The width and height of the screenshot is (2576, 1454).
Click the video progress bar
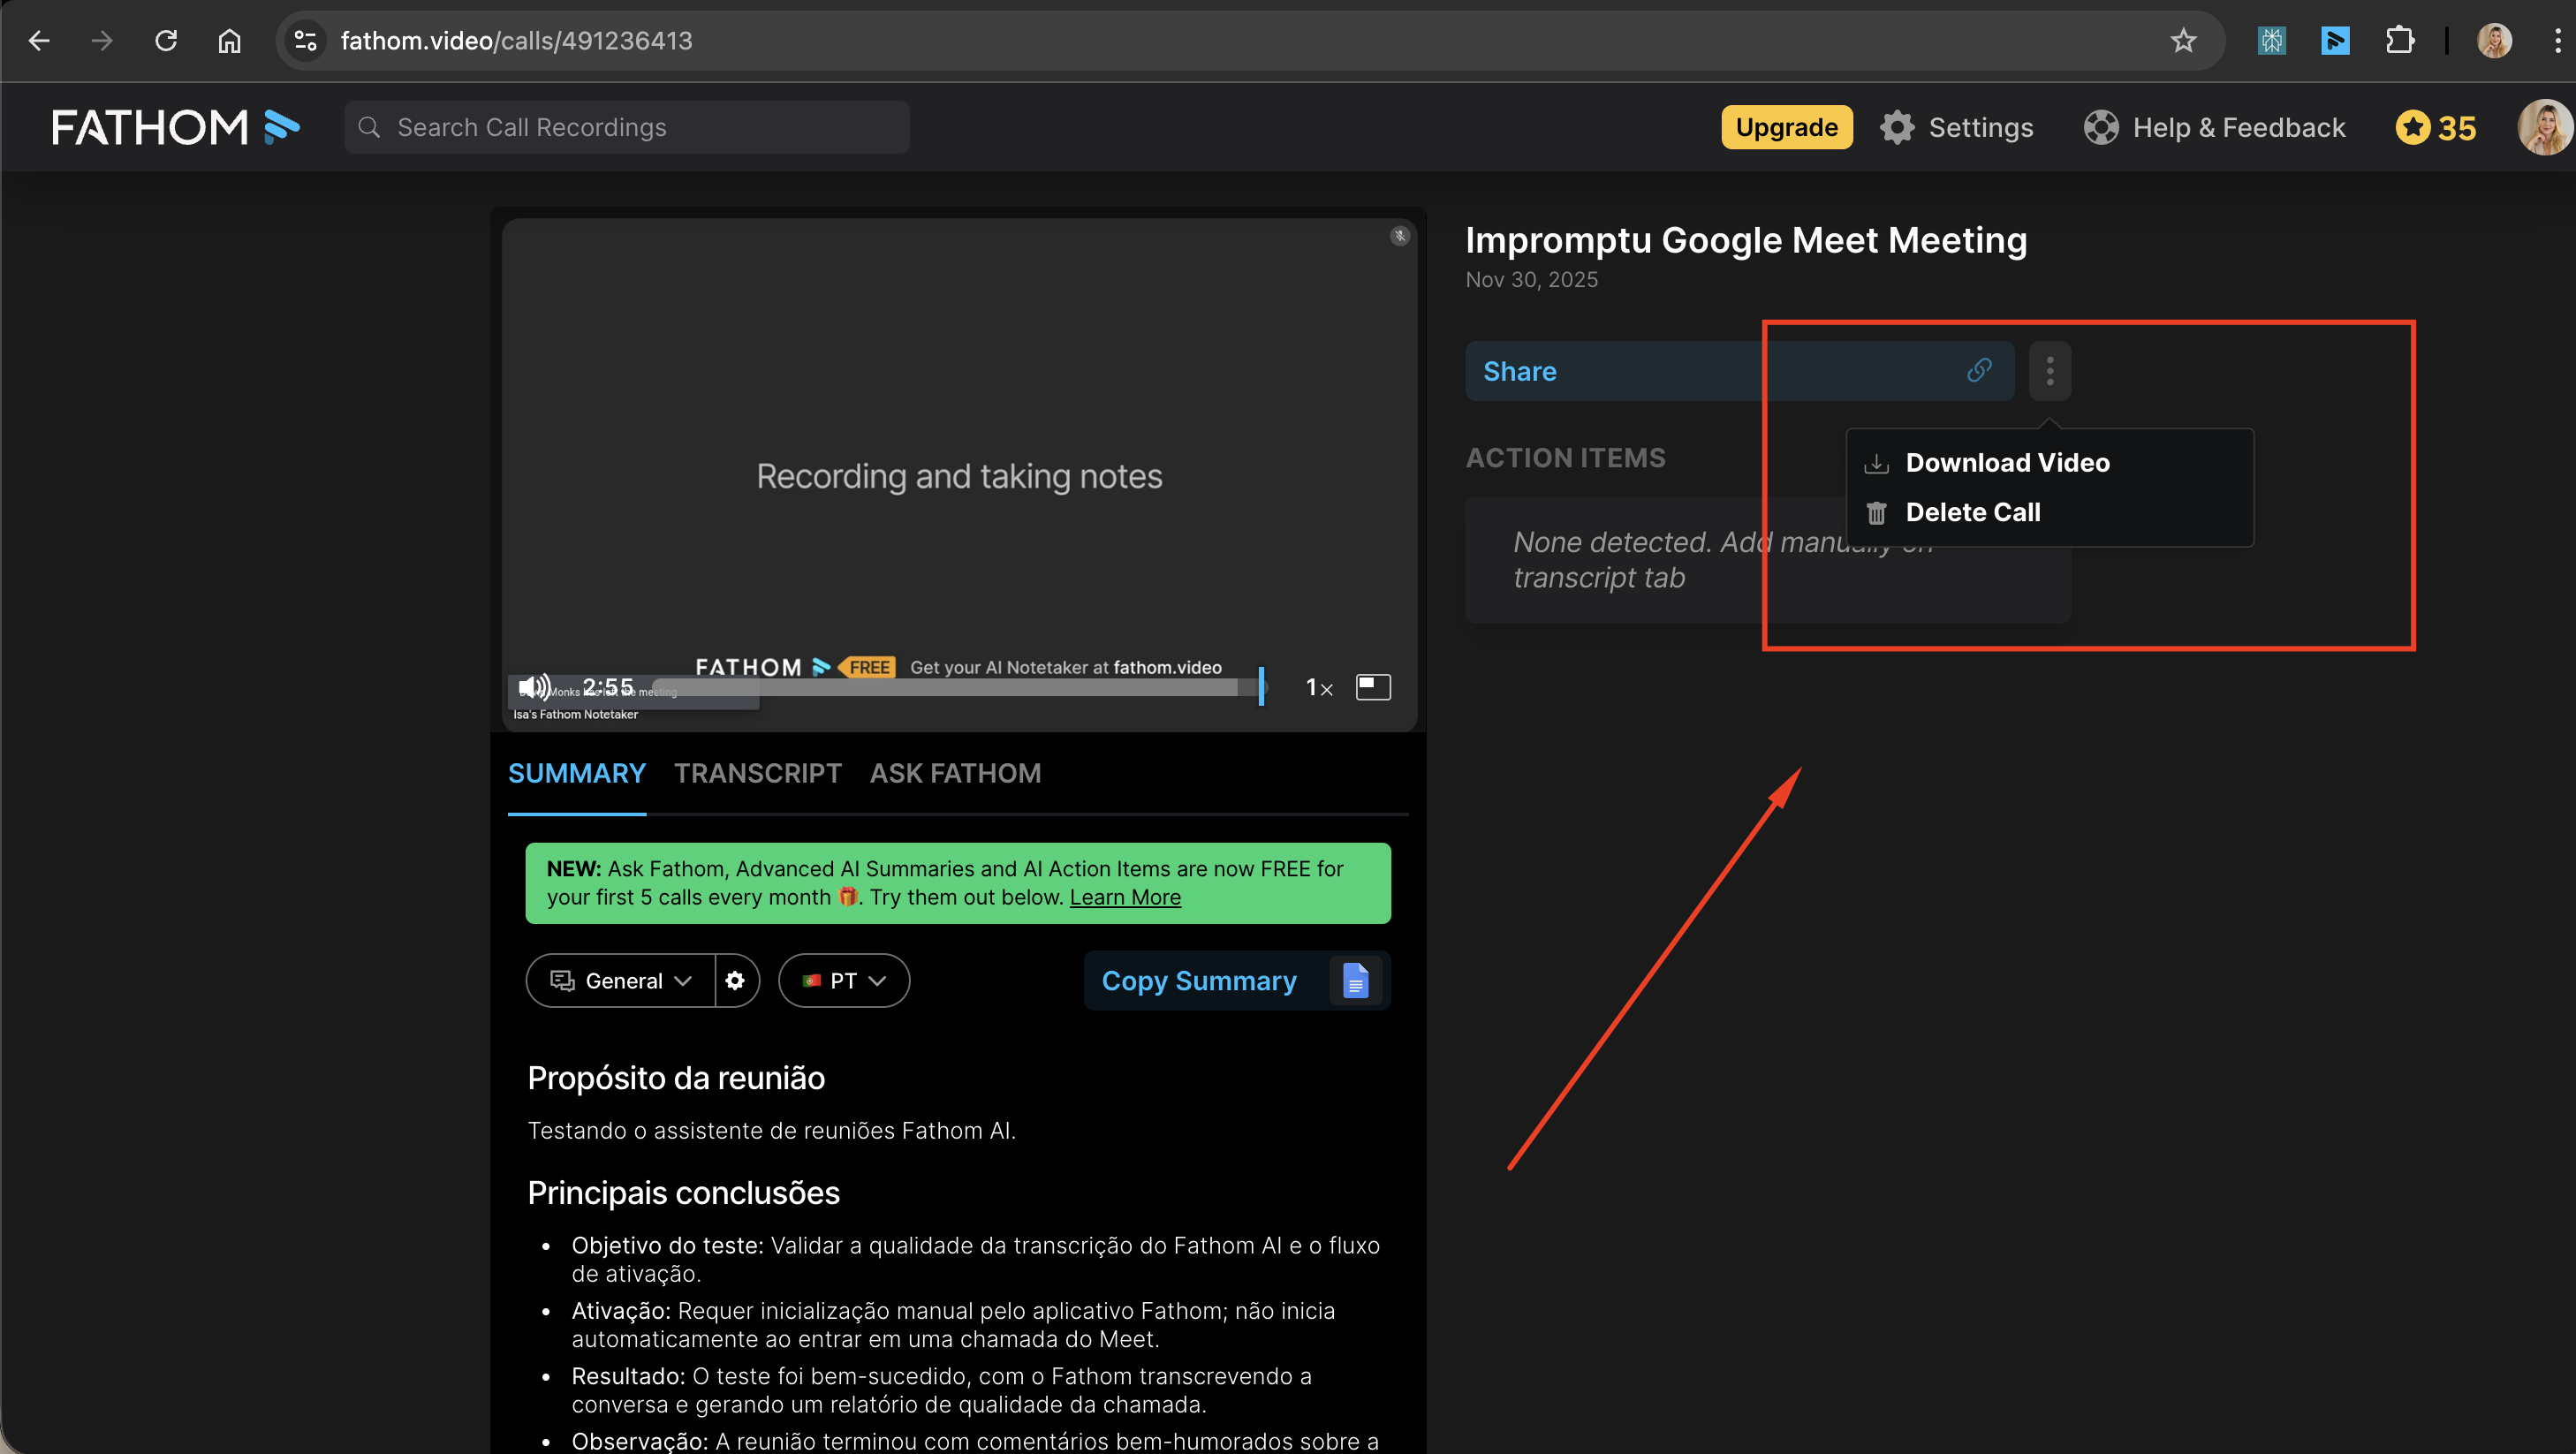(950, 687)
